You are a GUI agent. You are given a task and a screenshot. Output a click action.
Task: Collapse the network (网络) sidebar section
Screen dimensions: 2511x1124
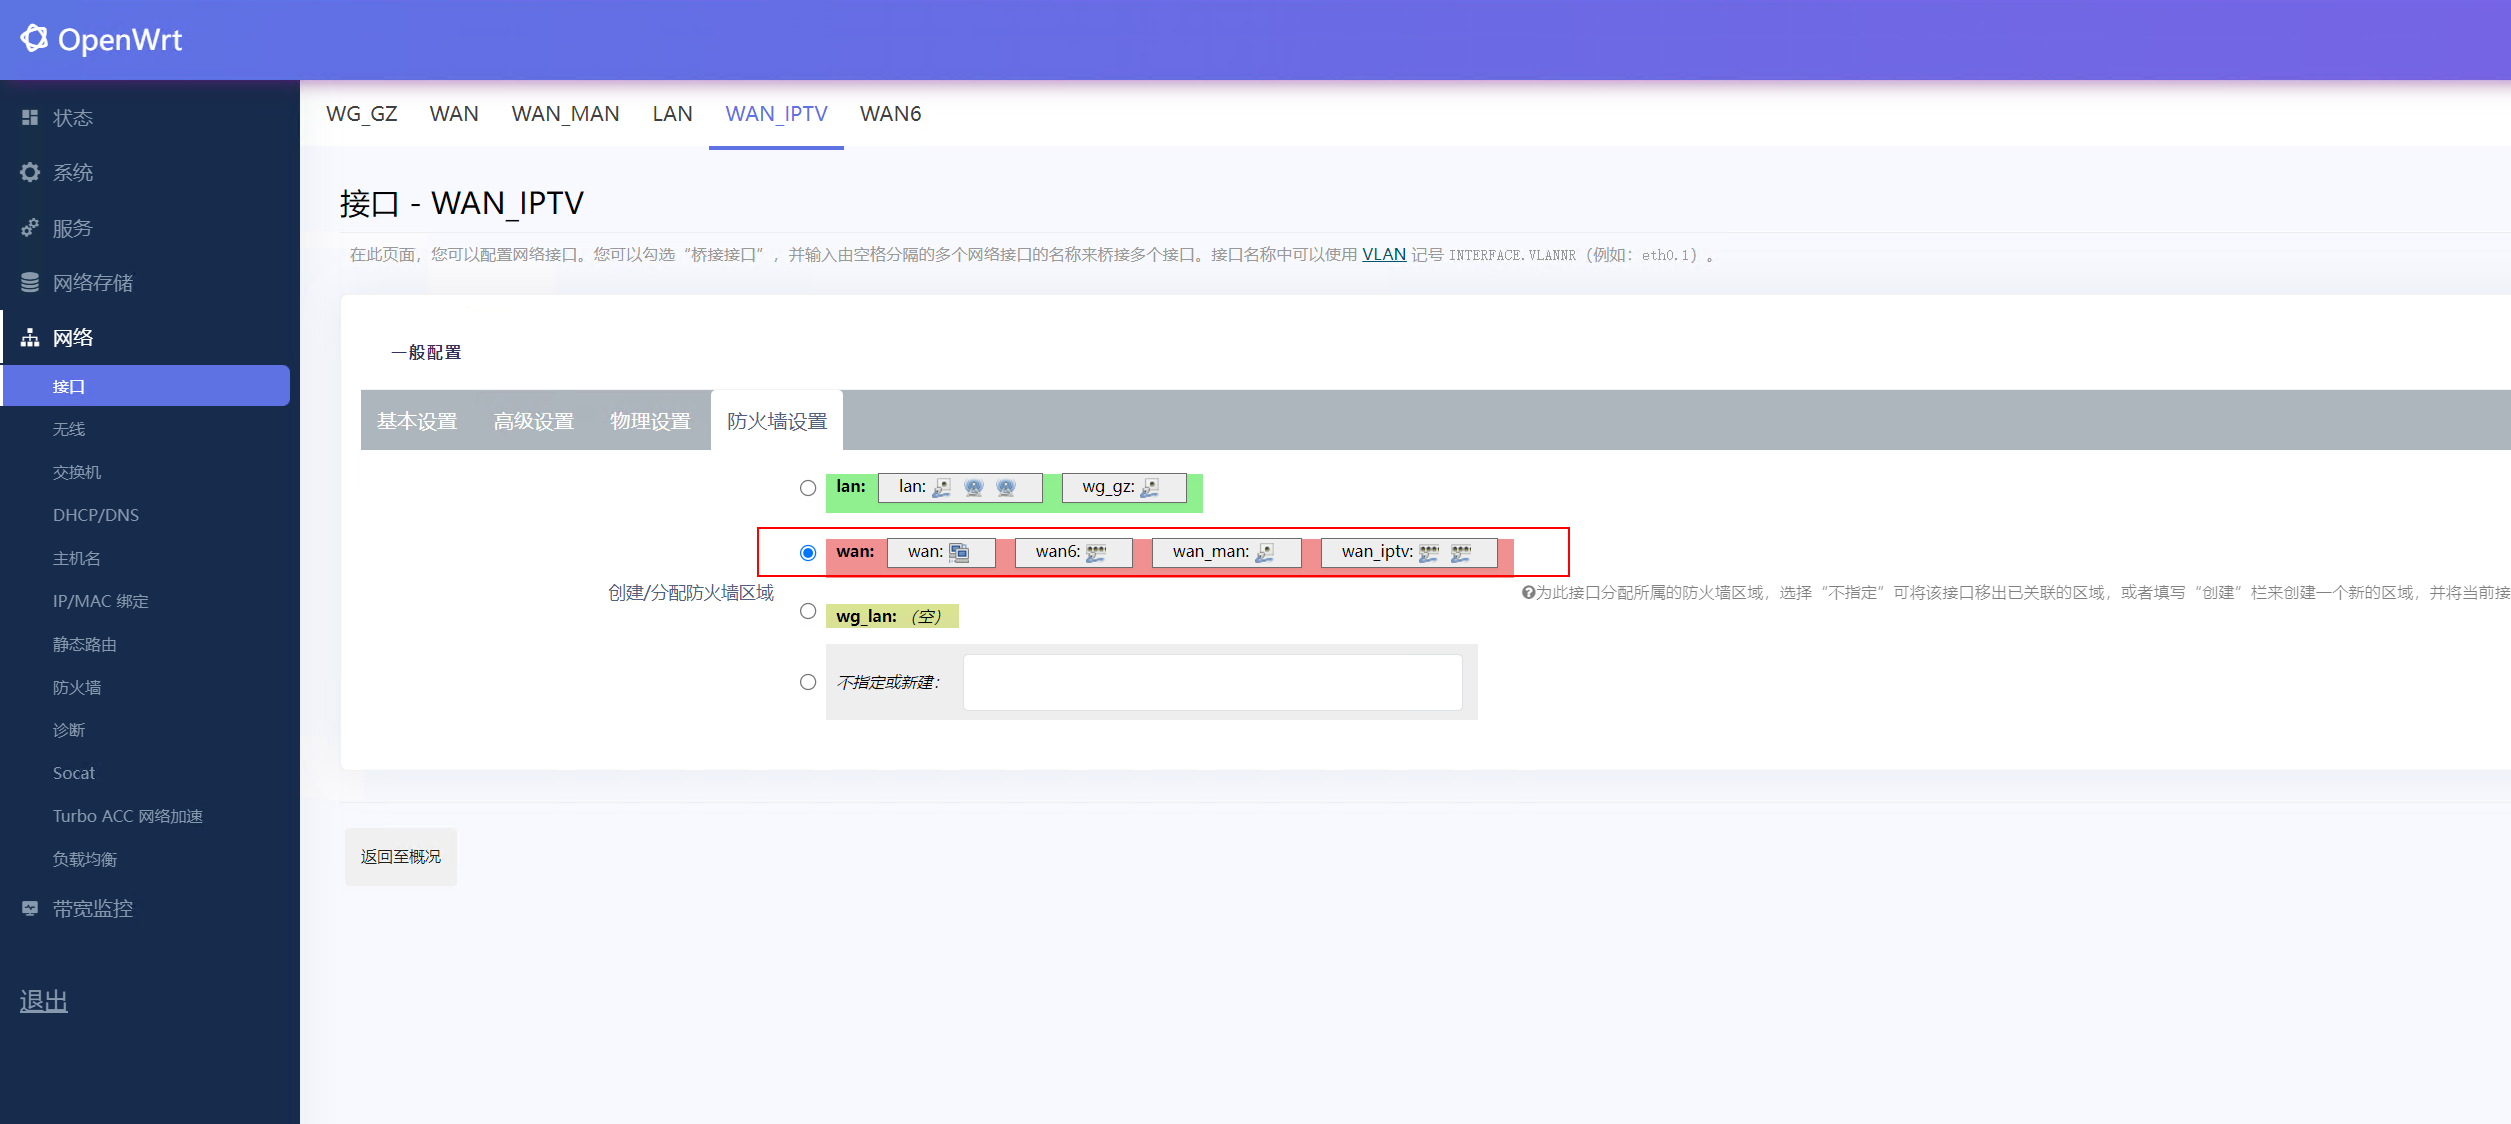point(72,337)
